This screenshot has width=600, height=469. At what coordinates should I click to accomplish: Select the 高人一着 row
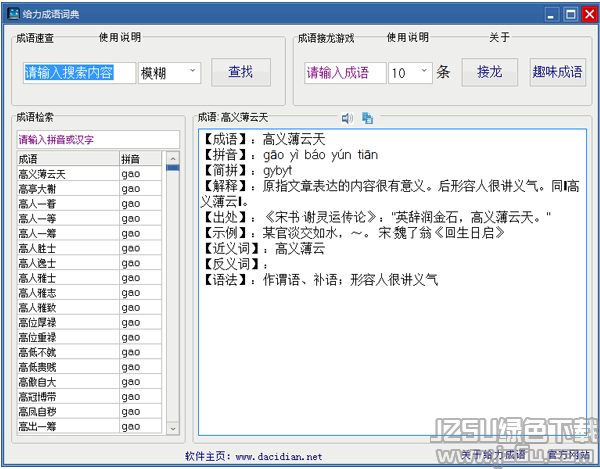pyautogui.click(x=90, y=204)
